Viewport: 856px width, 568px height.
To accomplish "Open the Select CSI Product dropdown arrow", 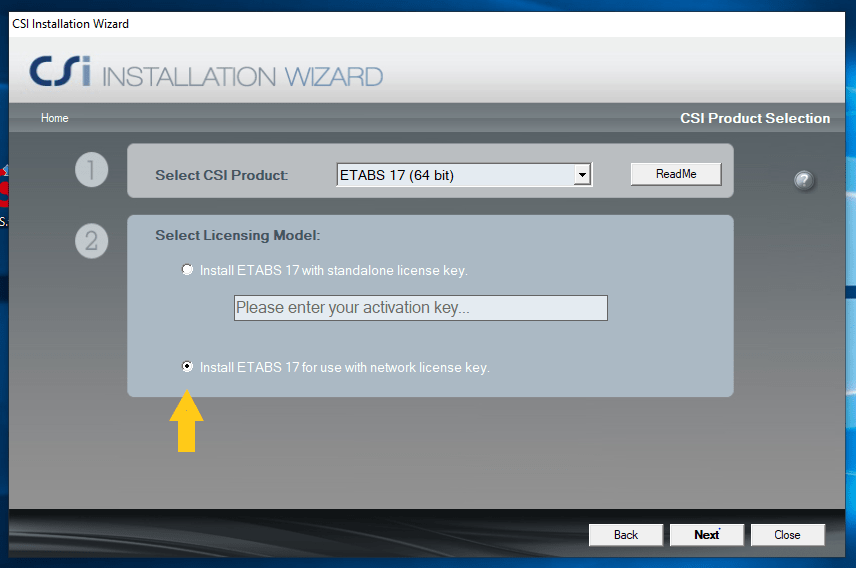I will (582, 175).
